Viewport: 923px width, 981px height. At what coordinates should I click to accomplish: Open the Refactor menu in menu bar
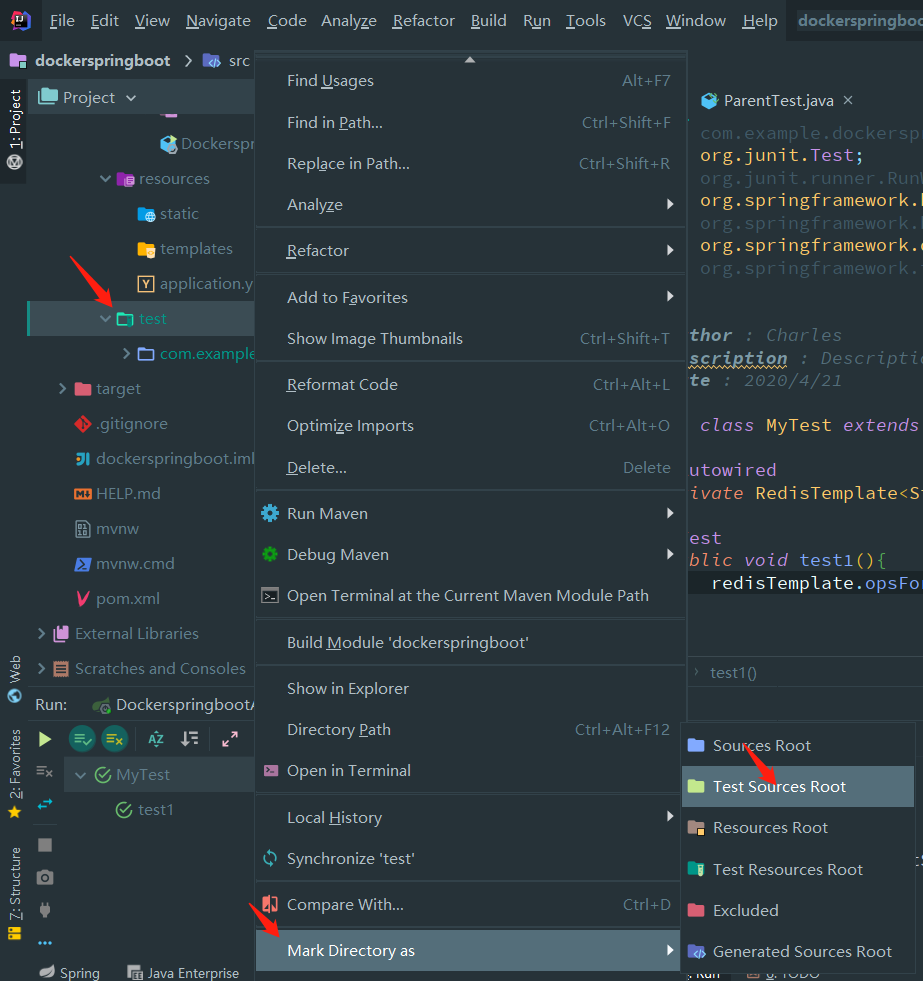(424, 21)
